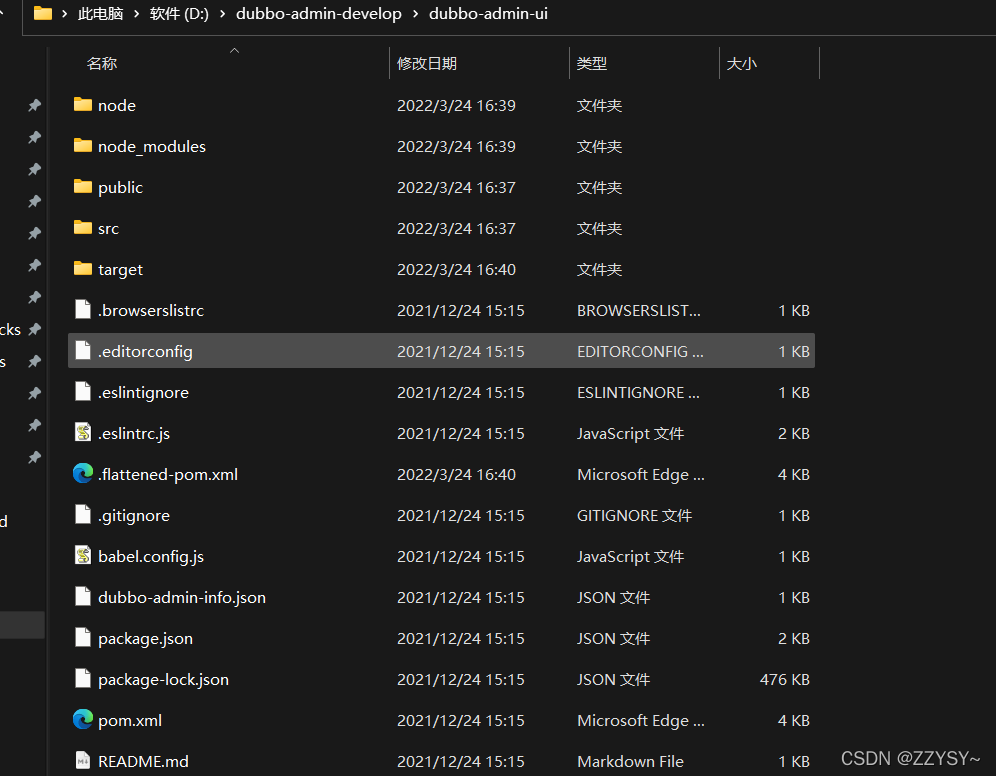Select the babel.config.js file name
The width and height of the screenshot is (996, 776).
pos(151,556)
